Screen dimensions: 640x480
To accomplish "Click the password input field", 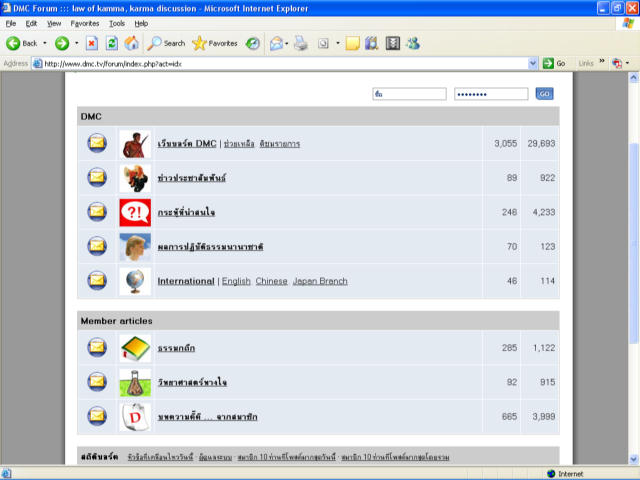I will pos(490,94).
